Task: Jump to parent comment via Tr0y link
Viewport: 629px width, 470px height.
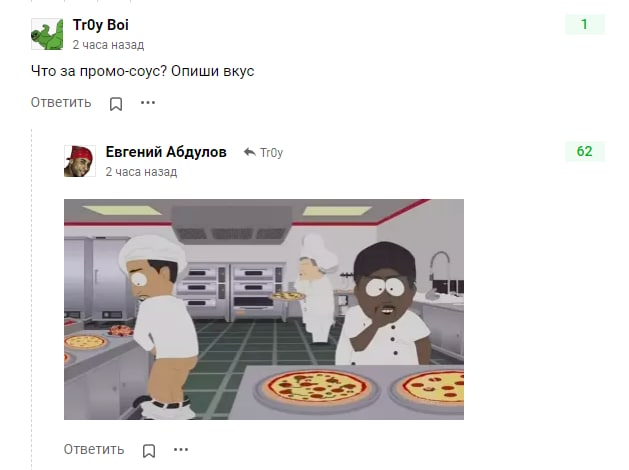Action: click(271, 153)
